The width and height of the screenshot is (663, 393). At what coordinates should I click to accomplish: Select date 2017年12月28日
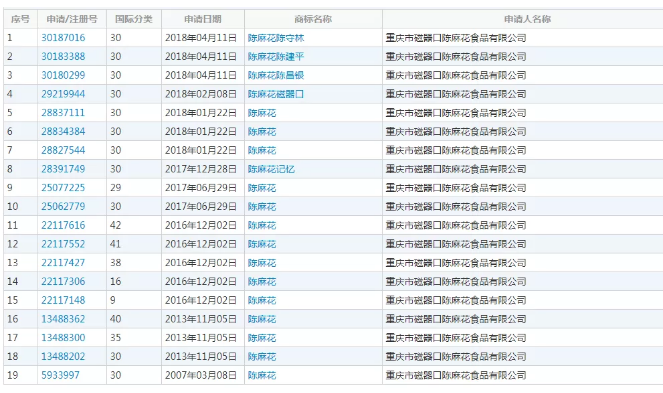click(x=201, y=169)
